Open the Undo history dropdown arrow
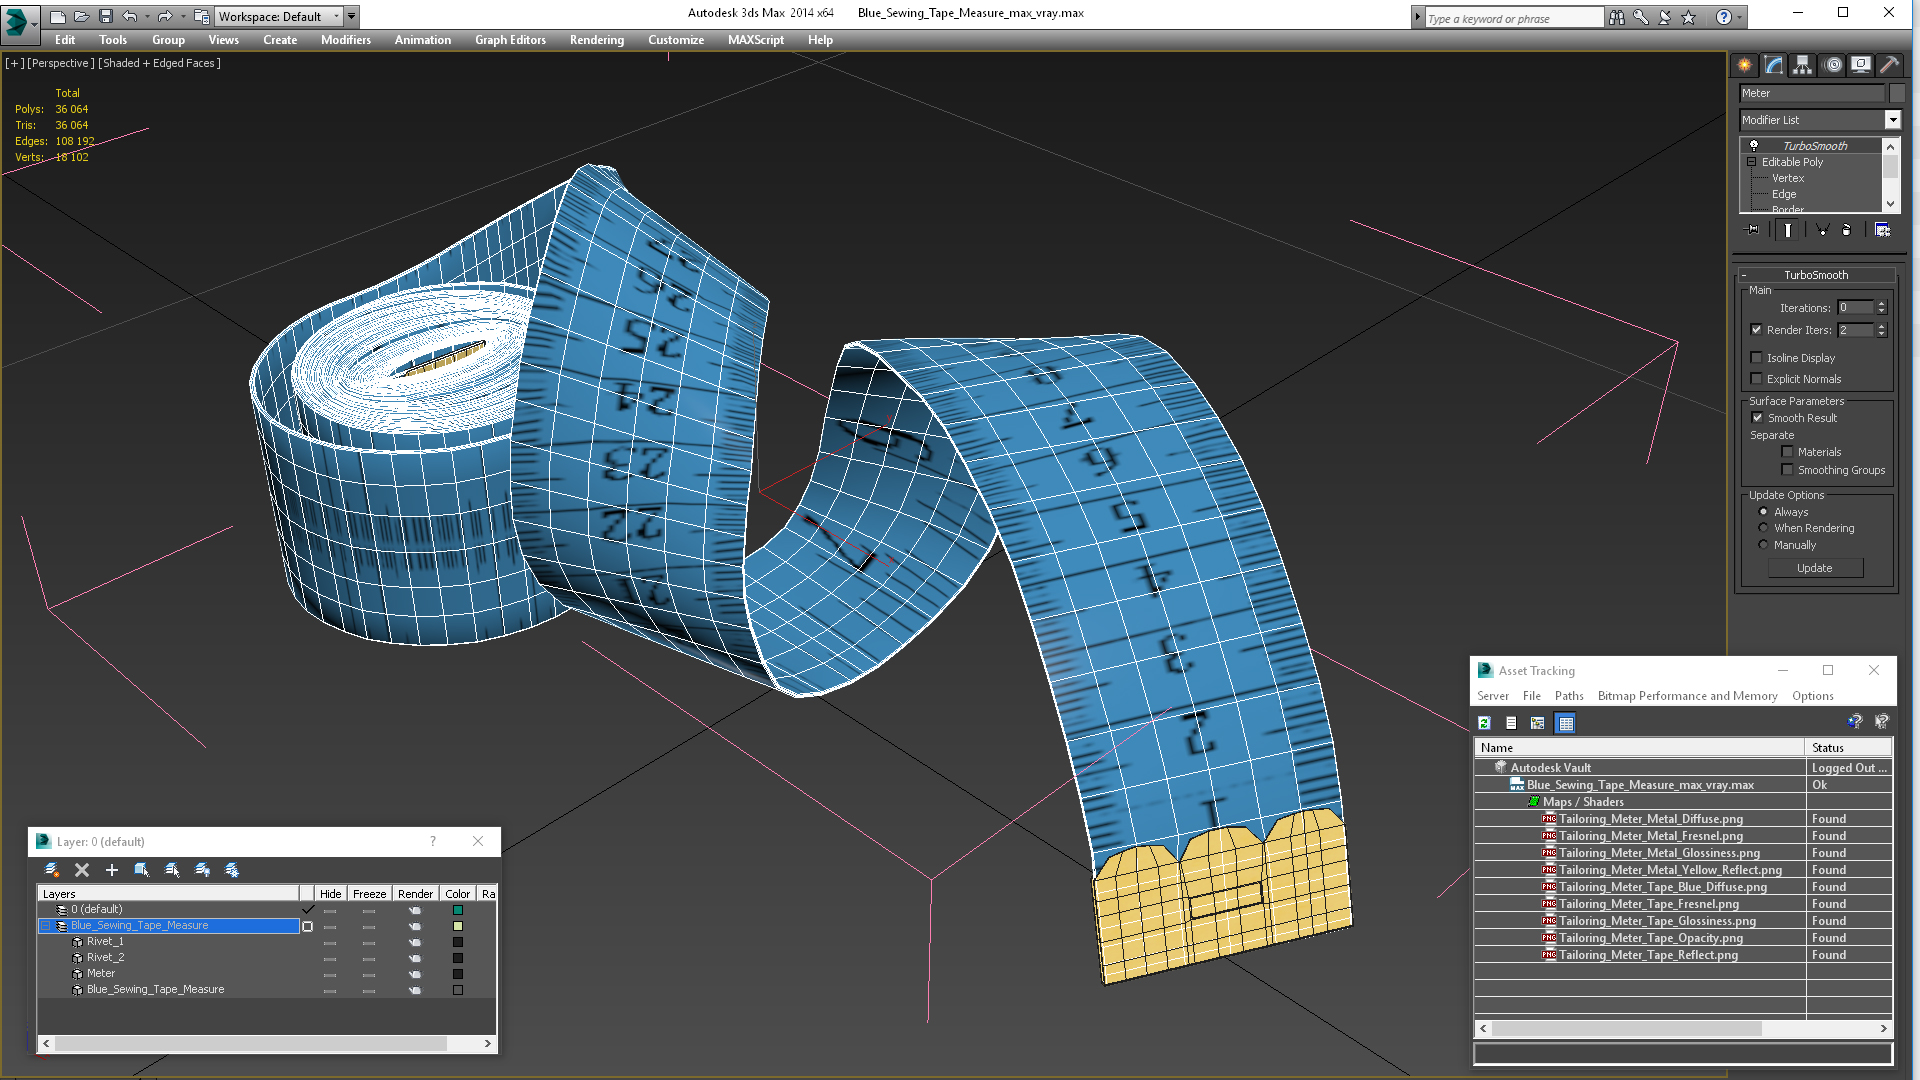Image resolution: width=1920 pixels, height=1080 pixels. [x=146, y=17]
